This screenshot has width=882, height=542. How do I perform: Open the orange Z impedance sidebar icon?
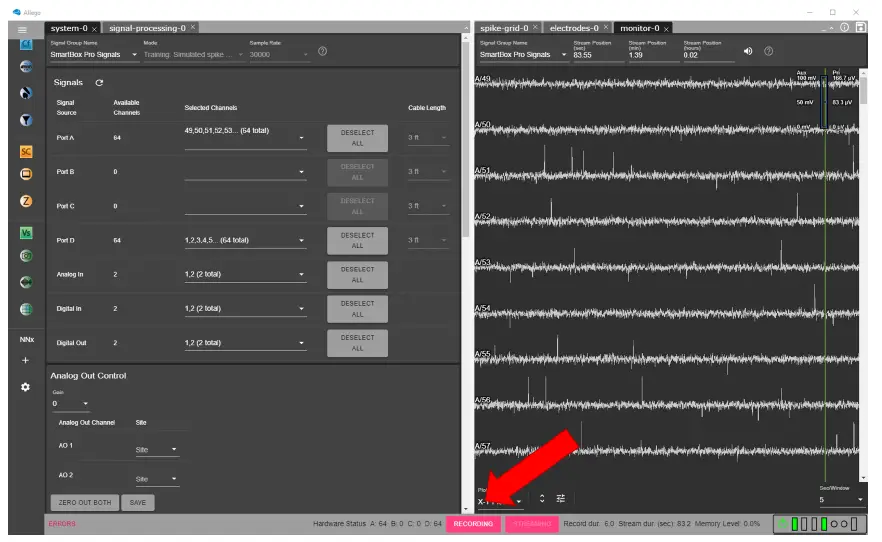coord(26,201)
